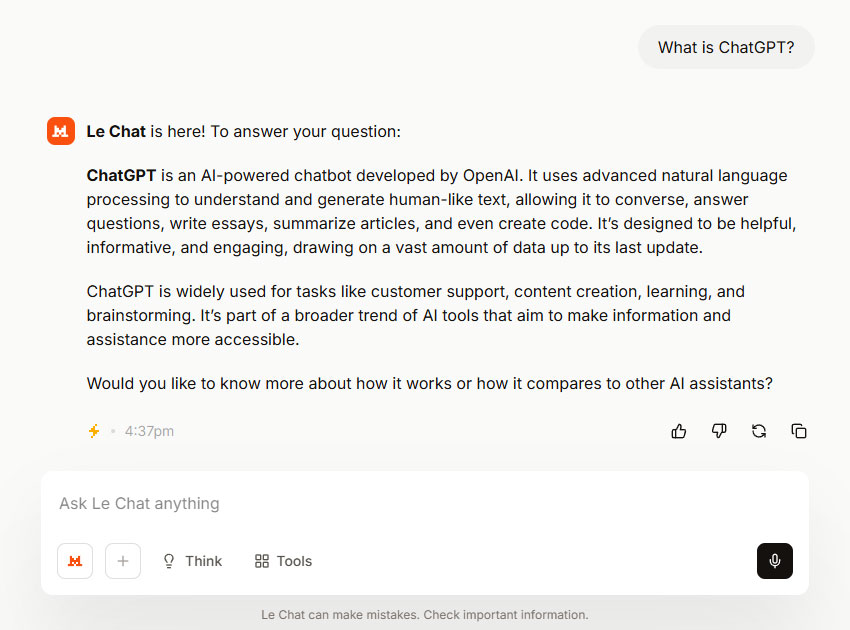Click the 4:37pm timestamp
Viewport: 850px width, 630px height.
tap(149, 431)
